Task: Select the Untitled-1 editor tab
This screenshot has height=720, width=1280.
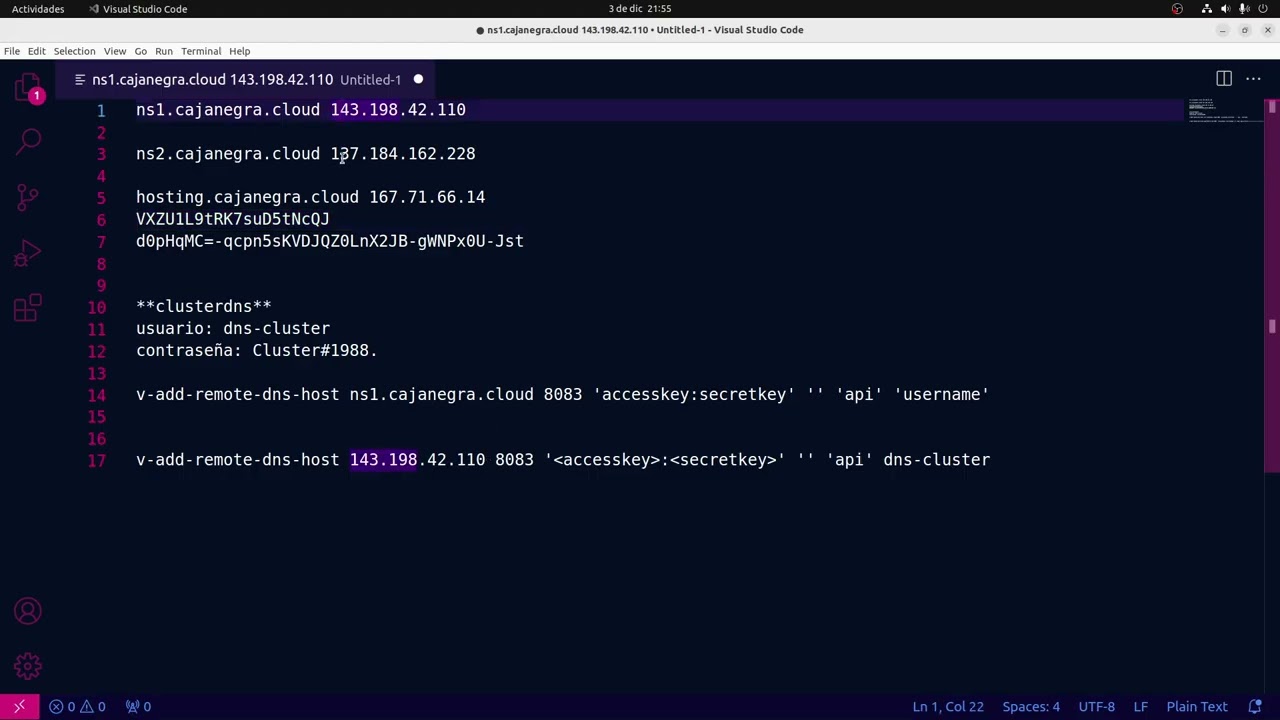Action: (247, 79)
